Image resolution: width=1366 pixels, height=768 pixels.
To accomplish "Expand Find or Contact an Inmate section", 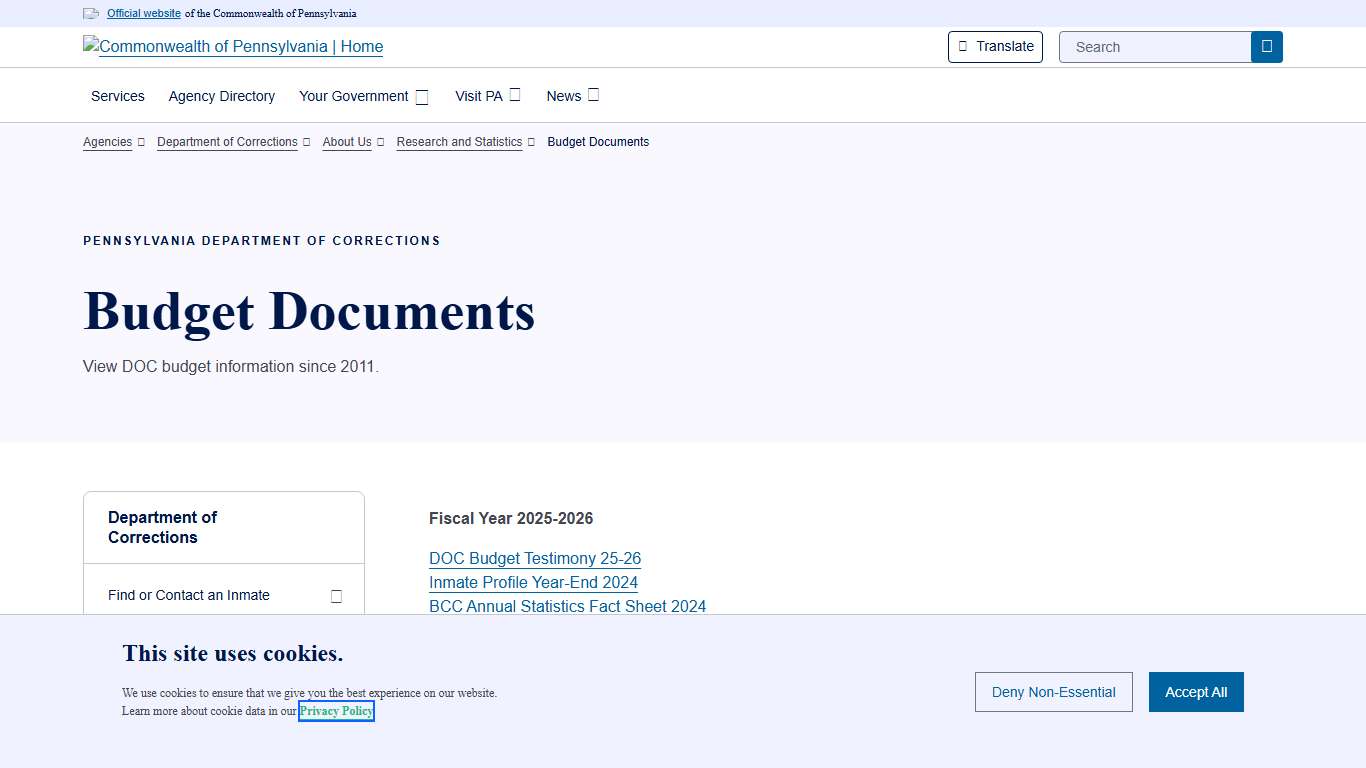I will point(336,595).
